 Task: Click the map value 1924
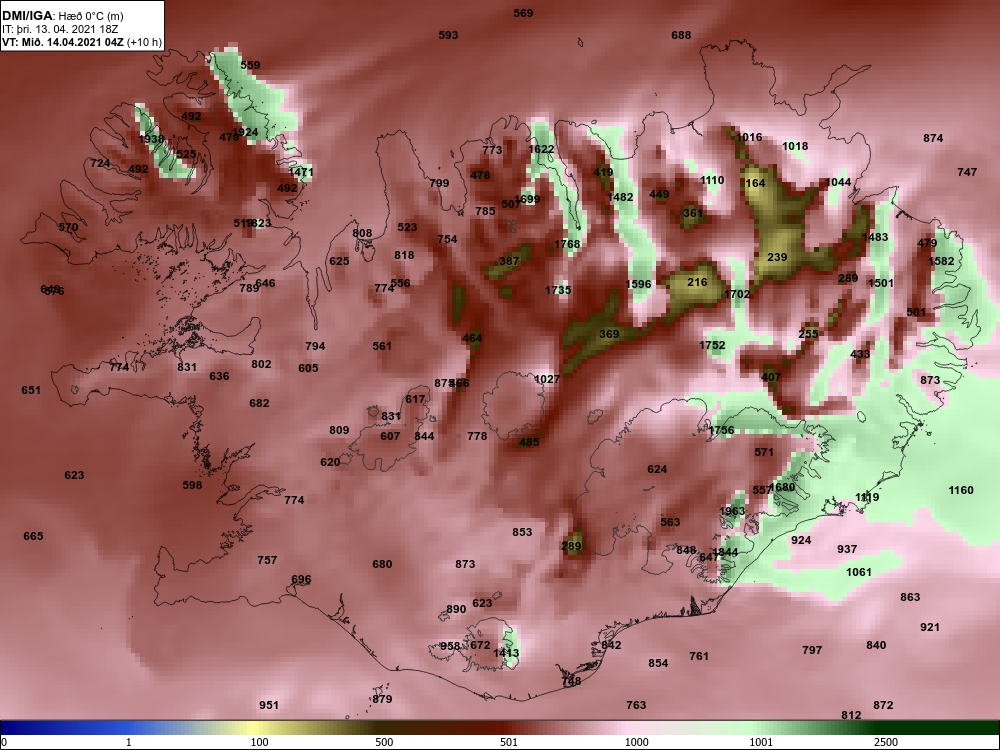[x=245, y=133]
